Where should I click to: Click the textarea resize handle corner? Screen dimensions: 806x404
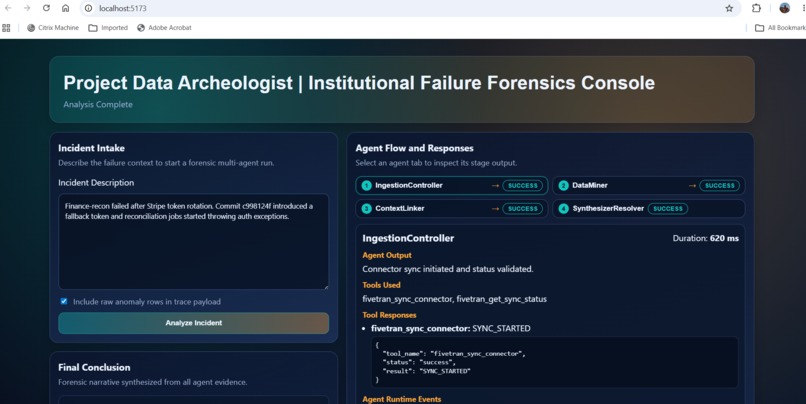point(324,286)
